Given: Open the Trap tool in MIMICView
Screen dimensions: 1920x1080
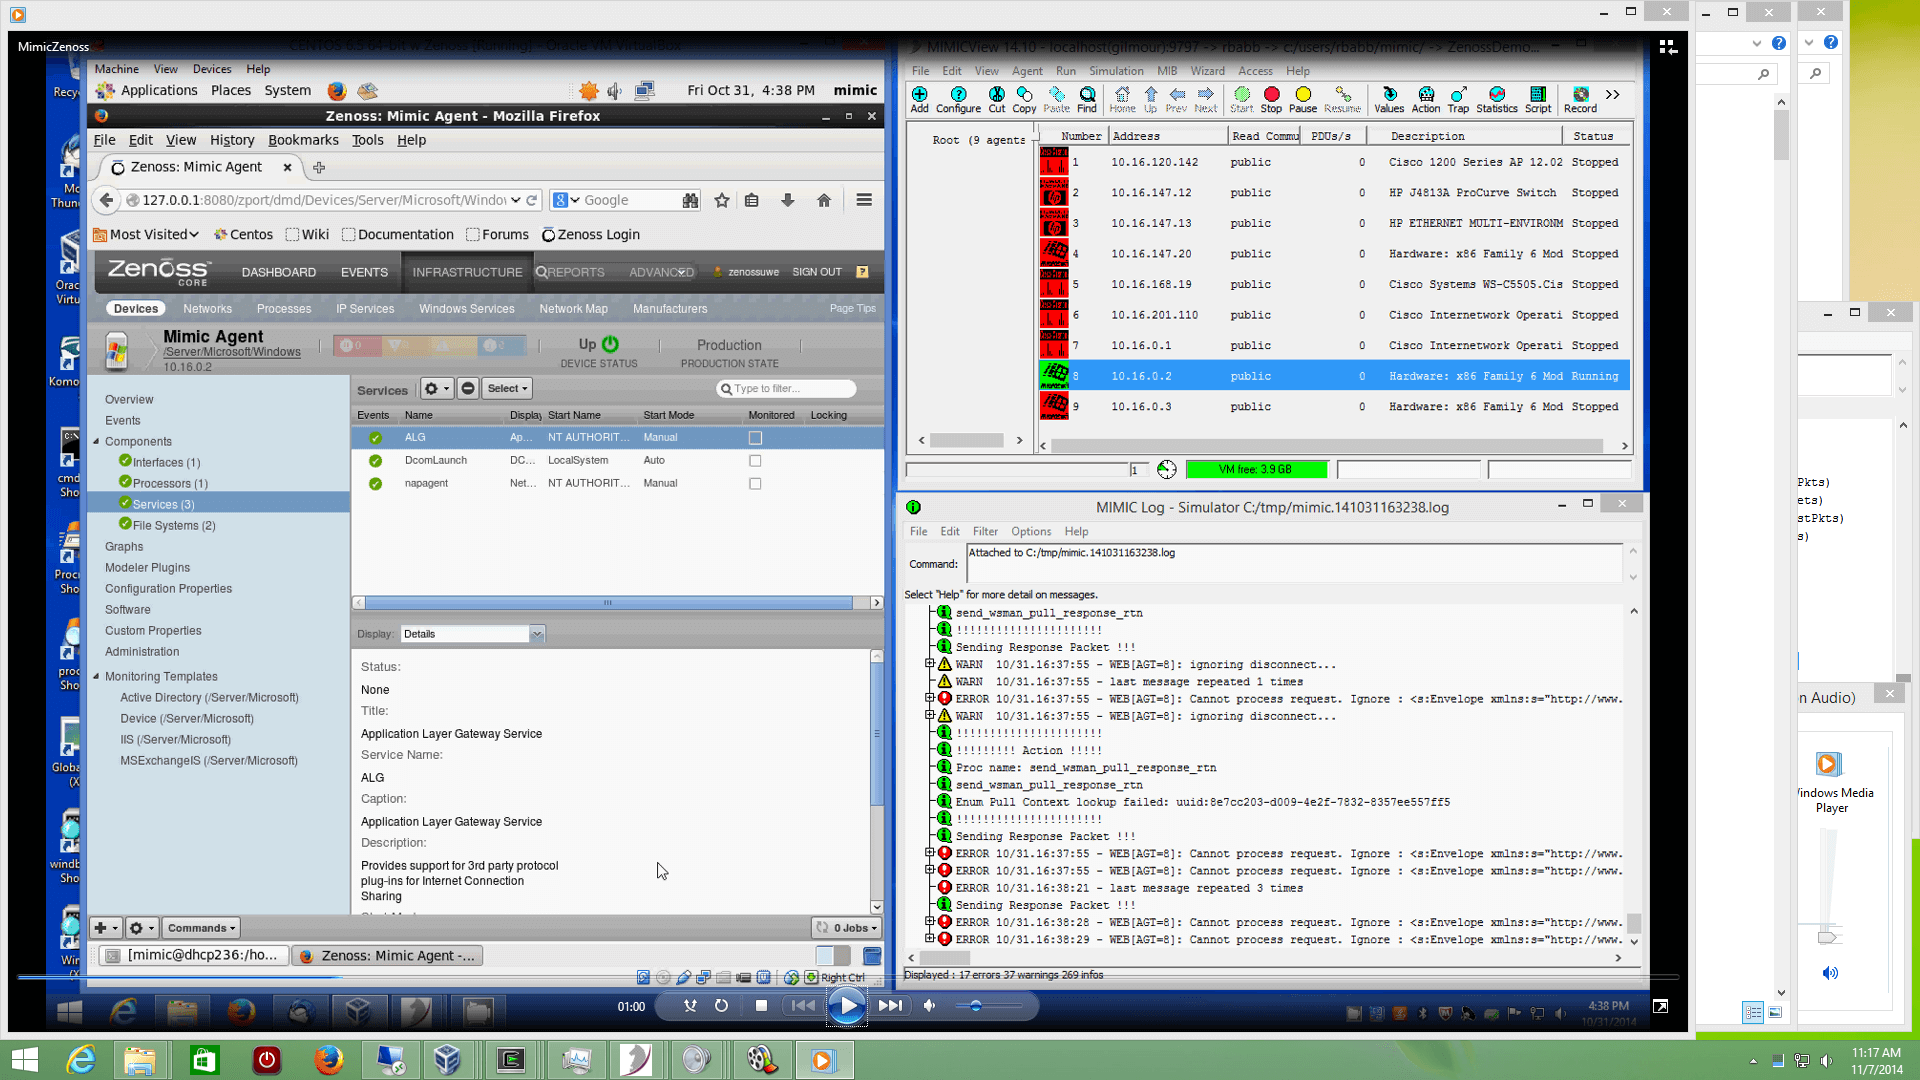Looking at the screenshot, I should (1459, 99).
